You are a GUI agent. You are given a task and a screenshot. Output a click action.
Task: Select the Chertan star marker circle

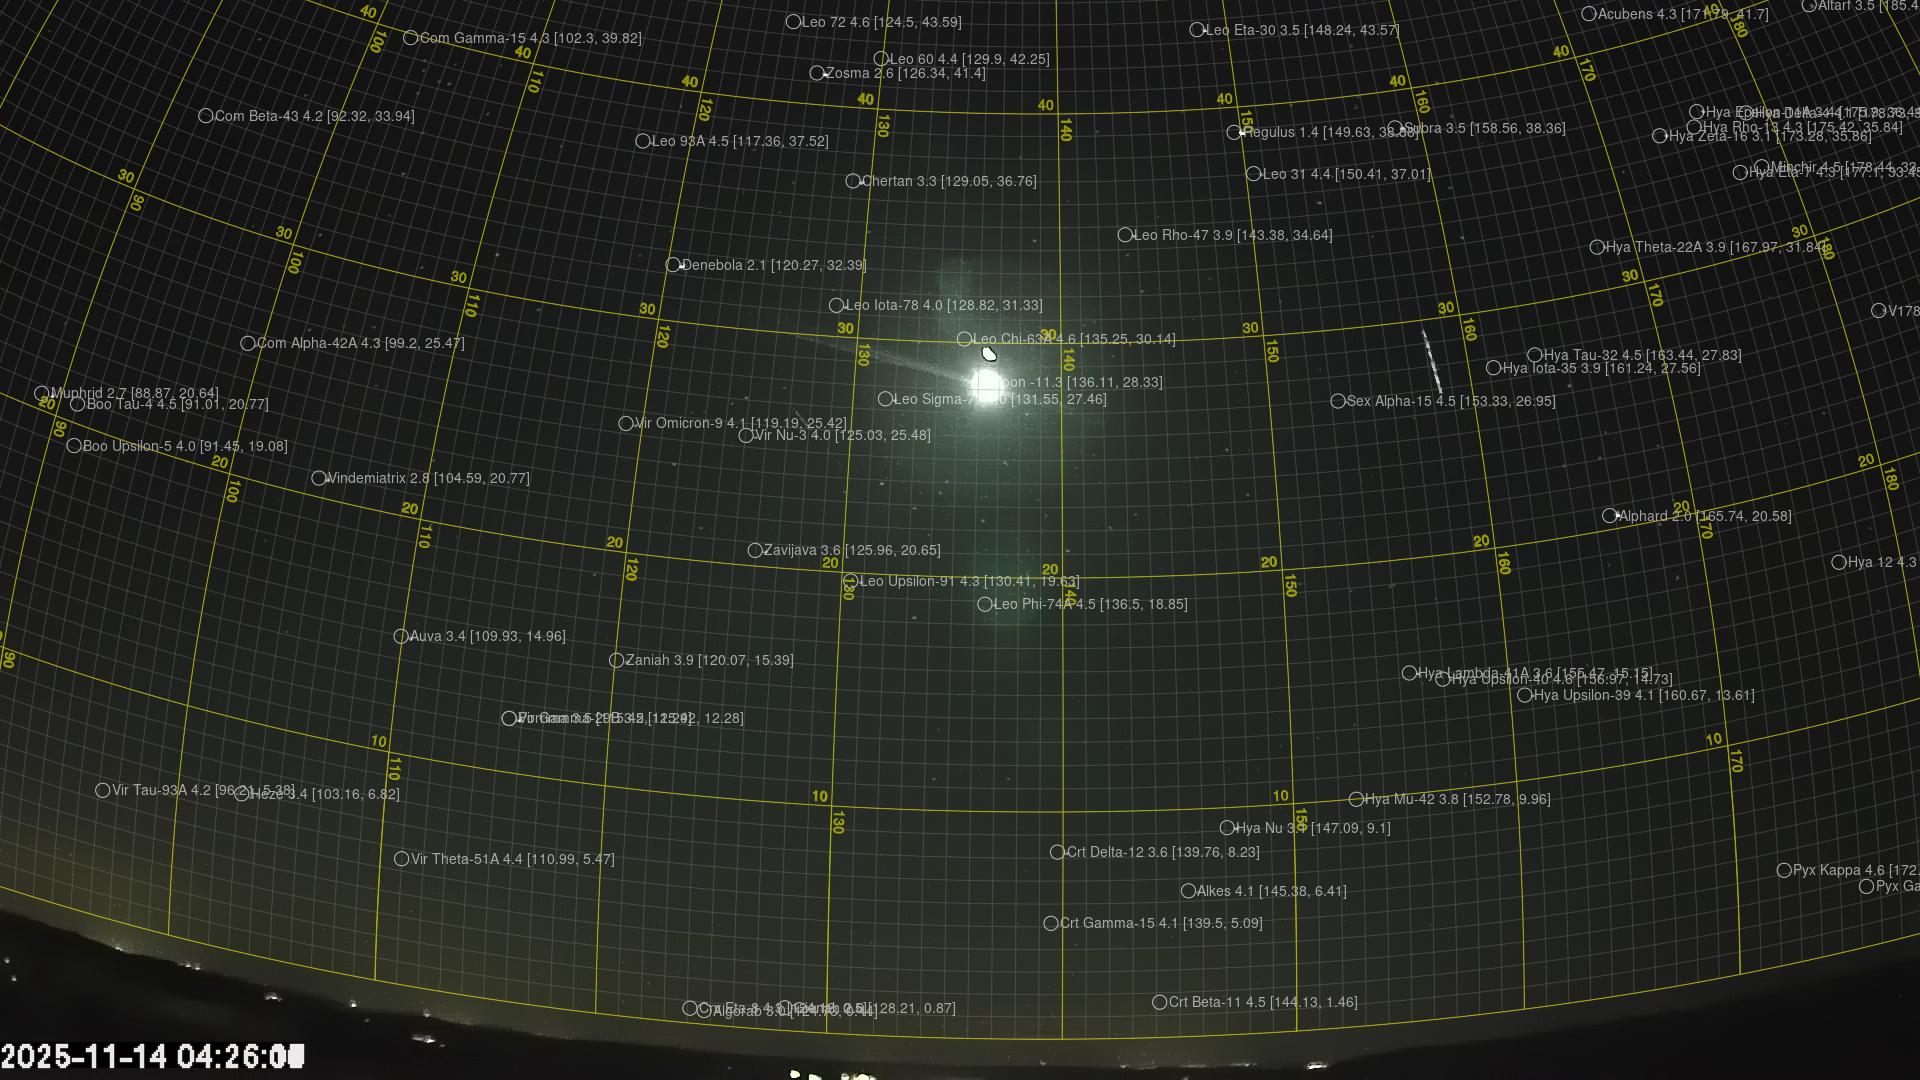[x=852, y=181]
